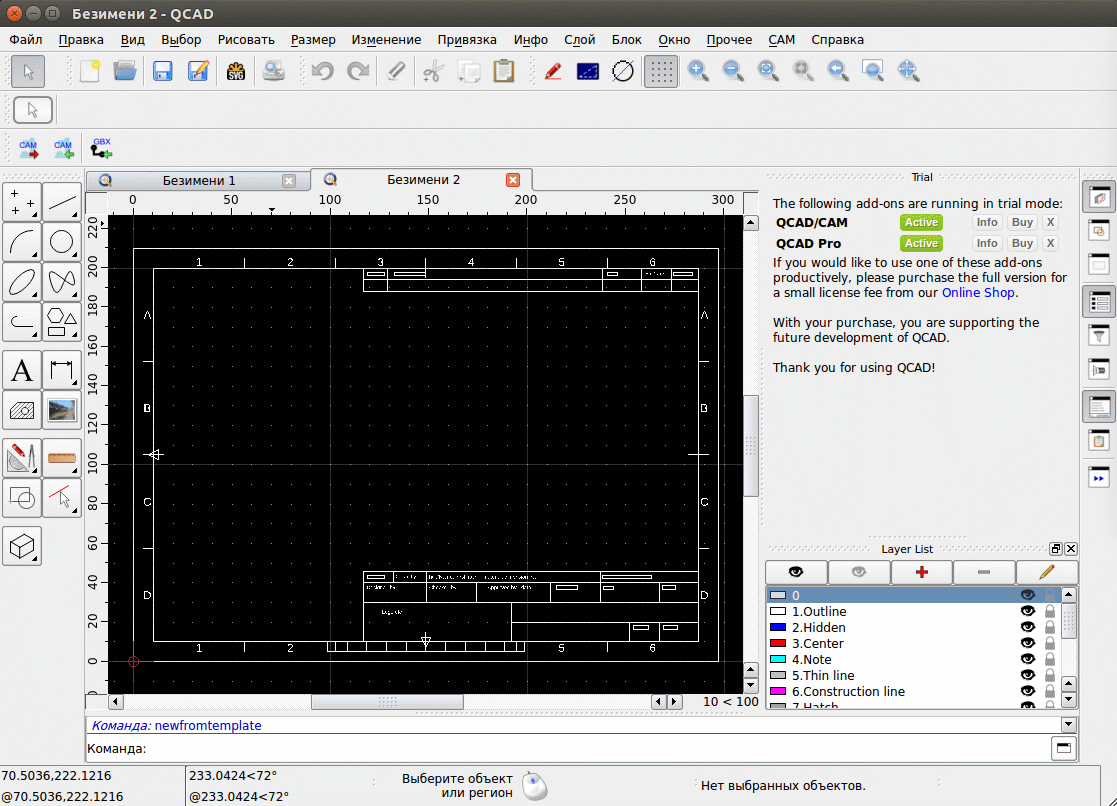
Task: Click the blue 2.Hidden layer swatch
Action: [778, 627]
